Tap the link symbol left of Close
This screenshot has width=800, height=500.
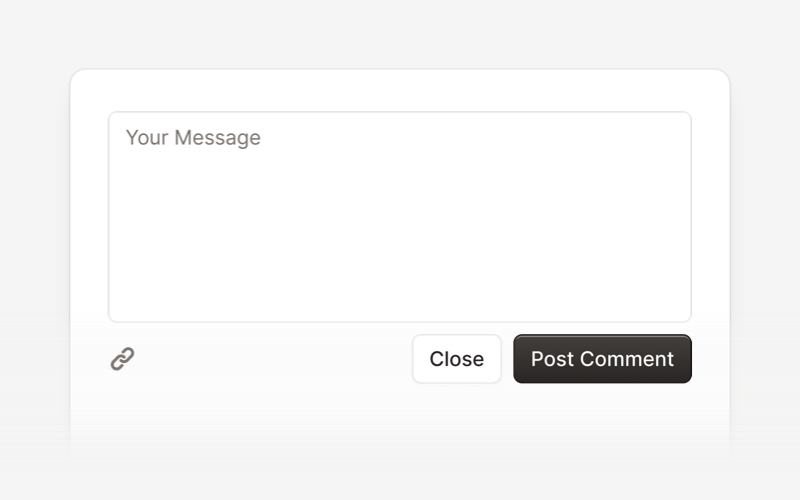point(122,359)
